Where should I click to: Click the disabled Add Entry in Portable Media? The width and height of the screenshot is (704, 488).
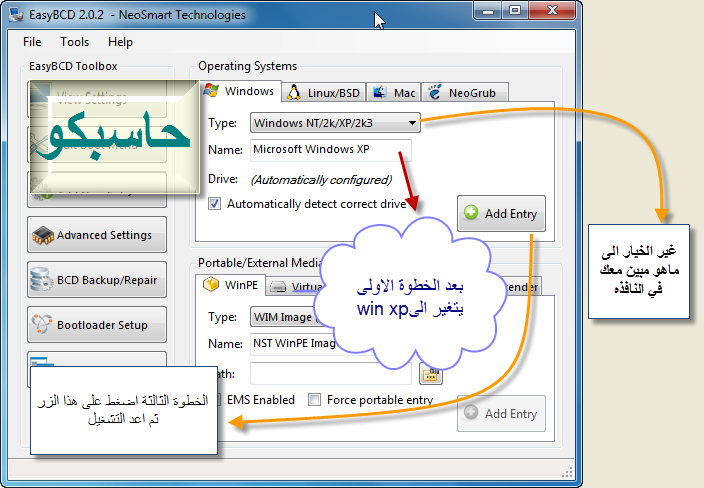pyautogui.click(x=501, y=413)
